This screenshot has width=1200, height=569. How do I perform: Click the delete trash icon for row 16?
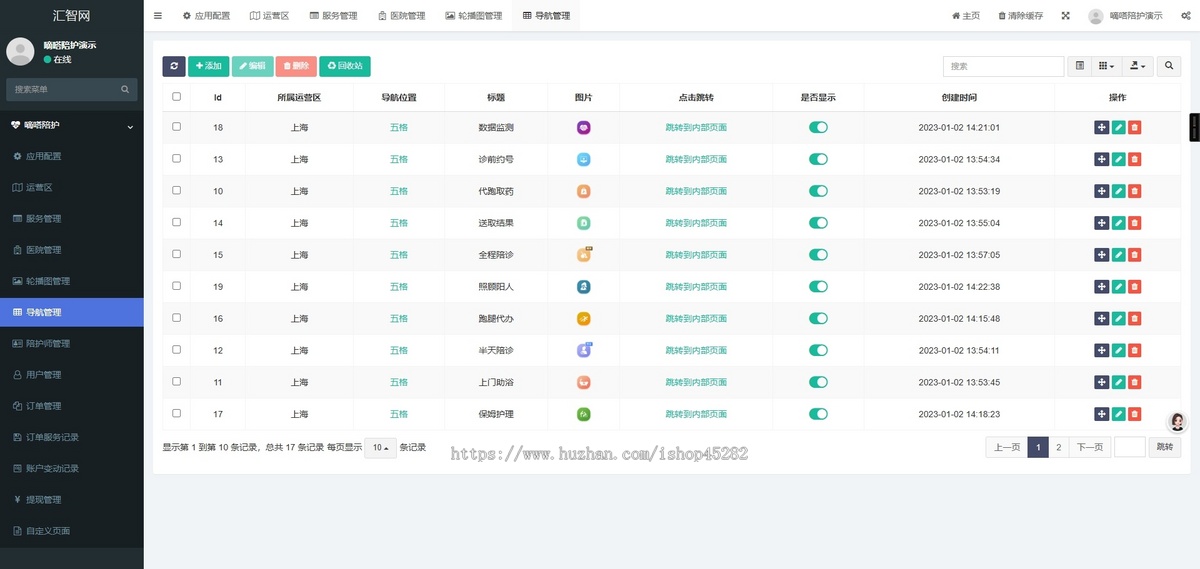(1134, 318)
